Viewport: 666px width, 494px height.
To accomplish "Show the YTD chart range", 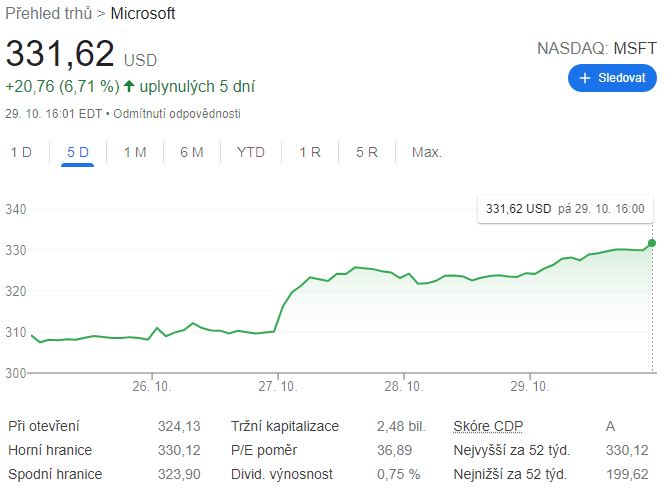I will pyautogui.click(x=251, y=152).
